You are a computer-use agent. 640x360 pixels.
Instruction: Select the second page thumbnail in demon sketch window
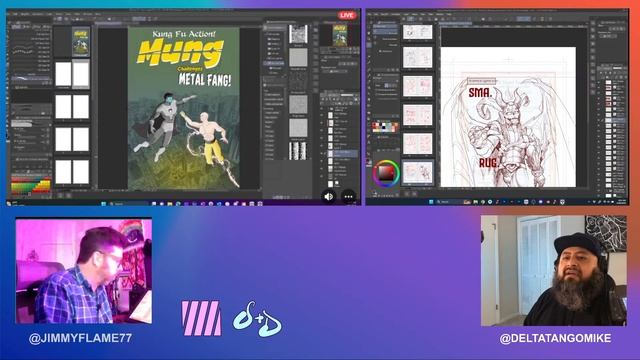click(x=418, y=57)
